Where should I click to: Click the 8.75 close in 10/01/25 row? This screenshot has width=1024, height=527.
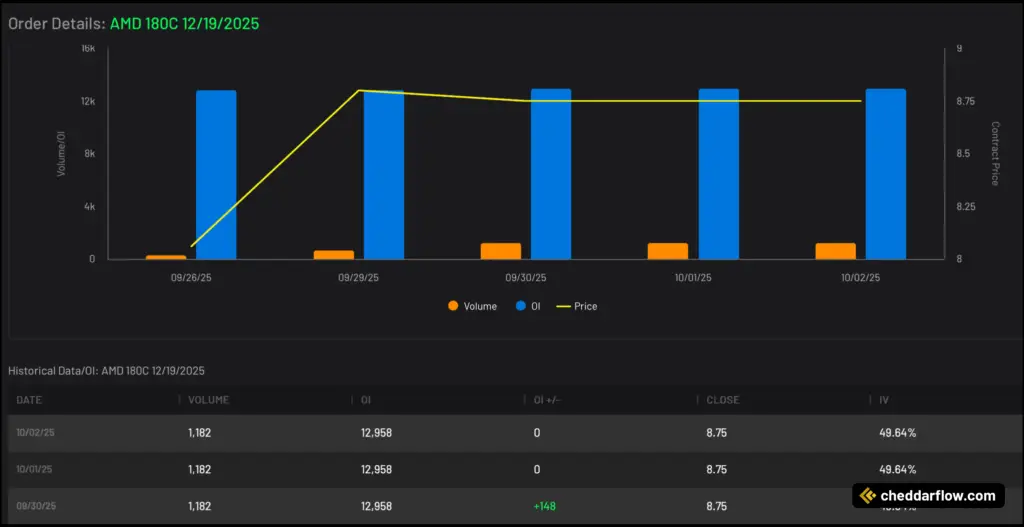pyautogui.click(x=716, y=470)
